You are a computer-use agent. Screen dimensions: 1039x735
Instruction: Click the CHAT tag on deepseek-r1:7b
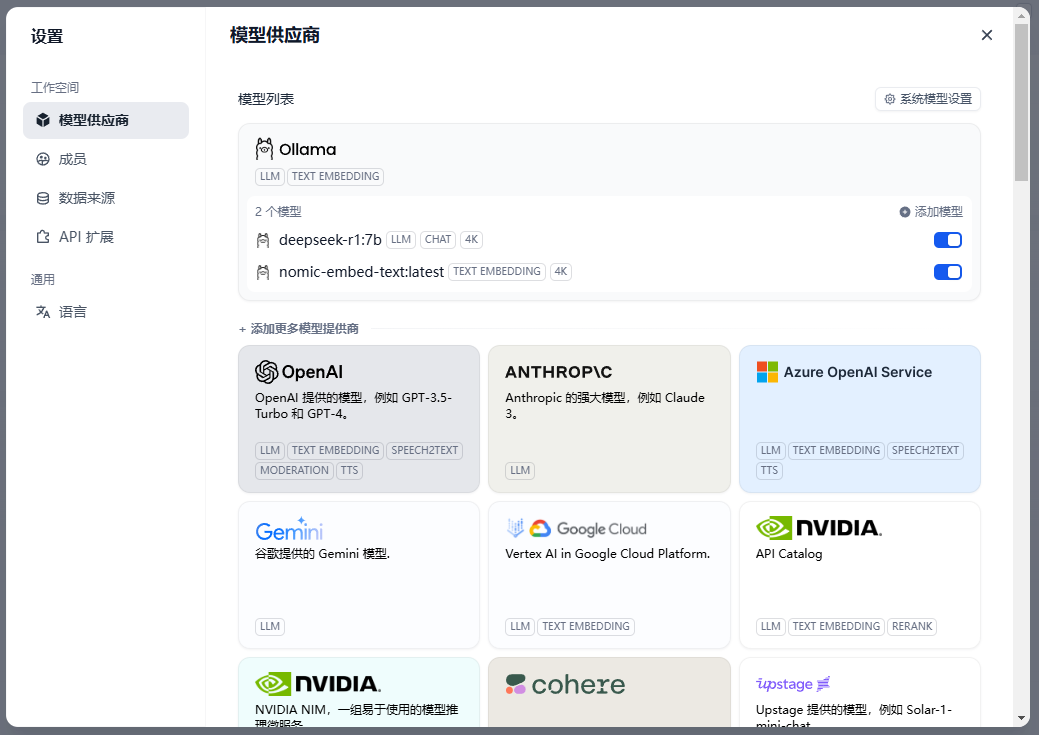[438, 239]
